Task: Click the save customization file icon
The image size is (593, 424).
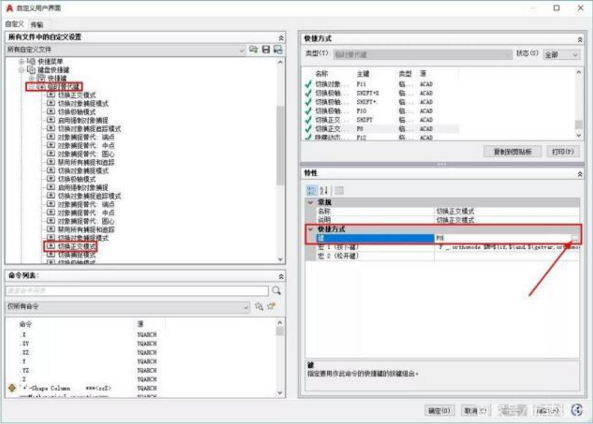Action: pyautogui.click(x=266, y=50)
